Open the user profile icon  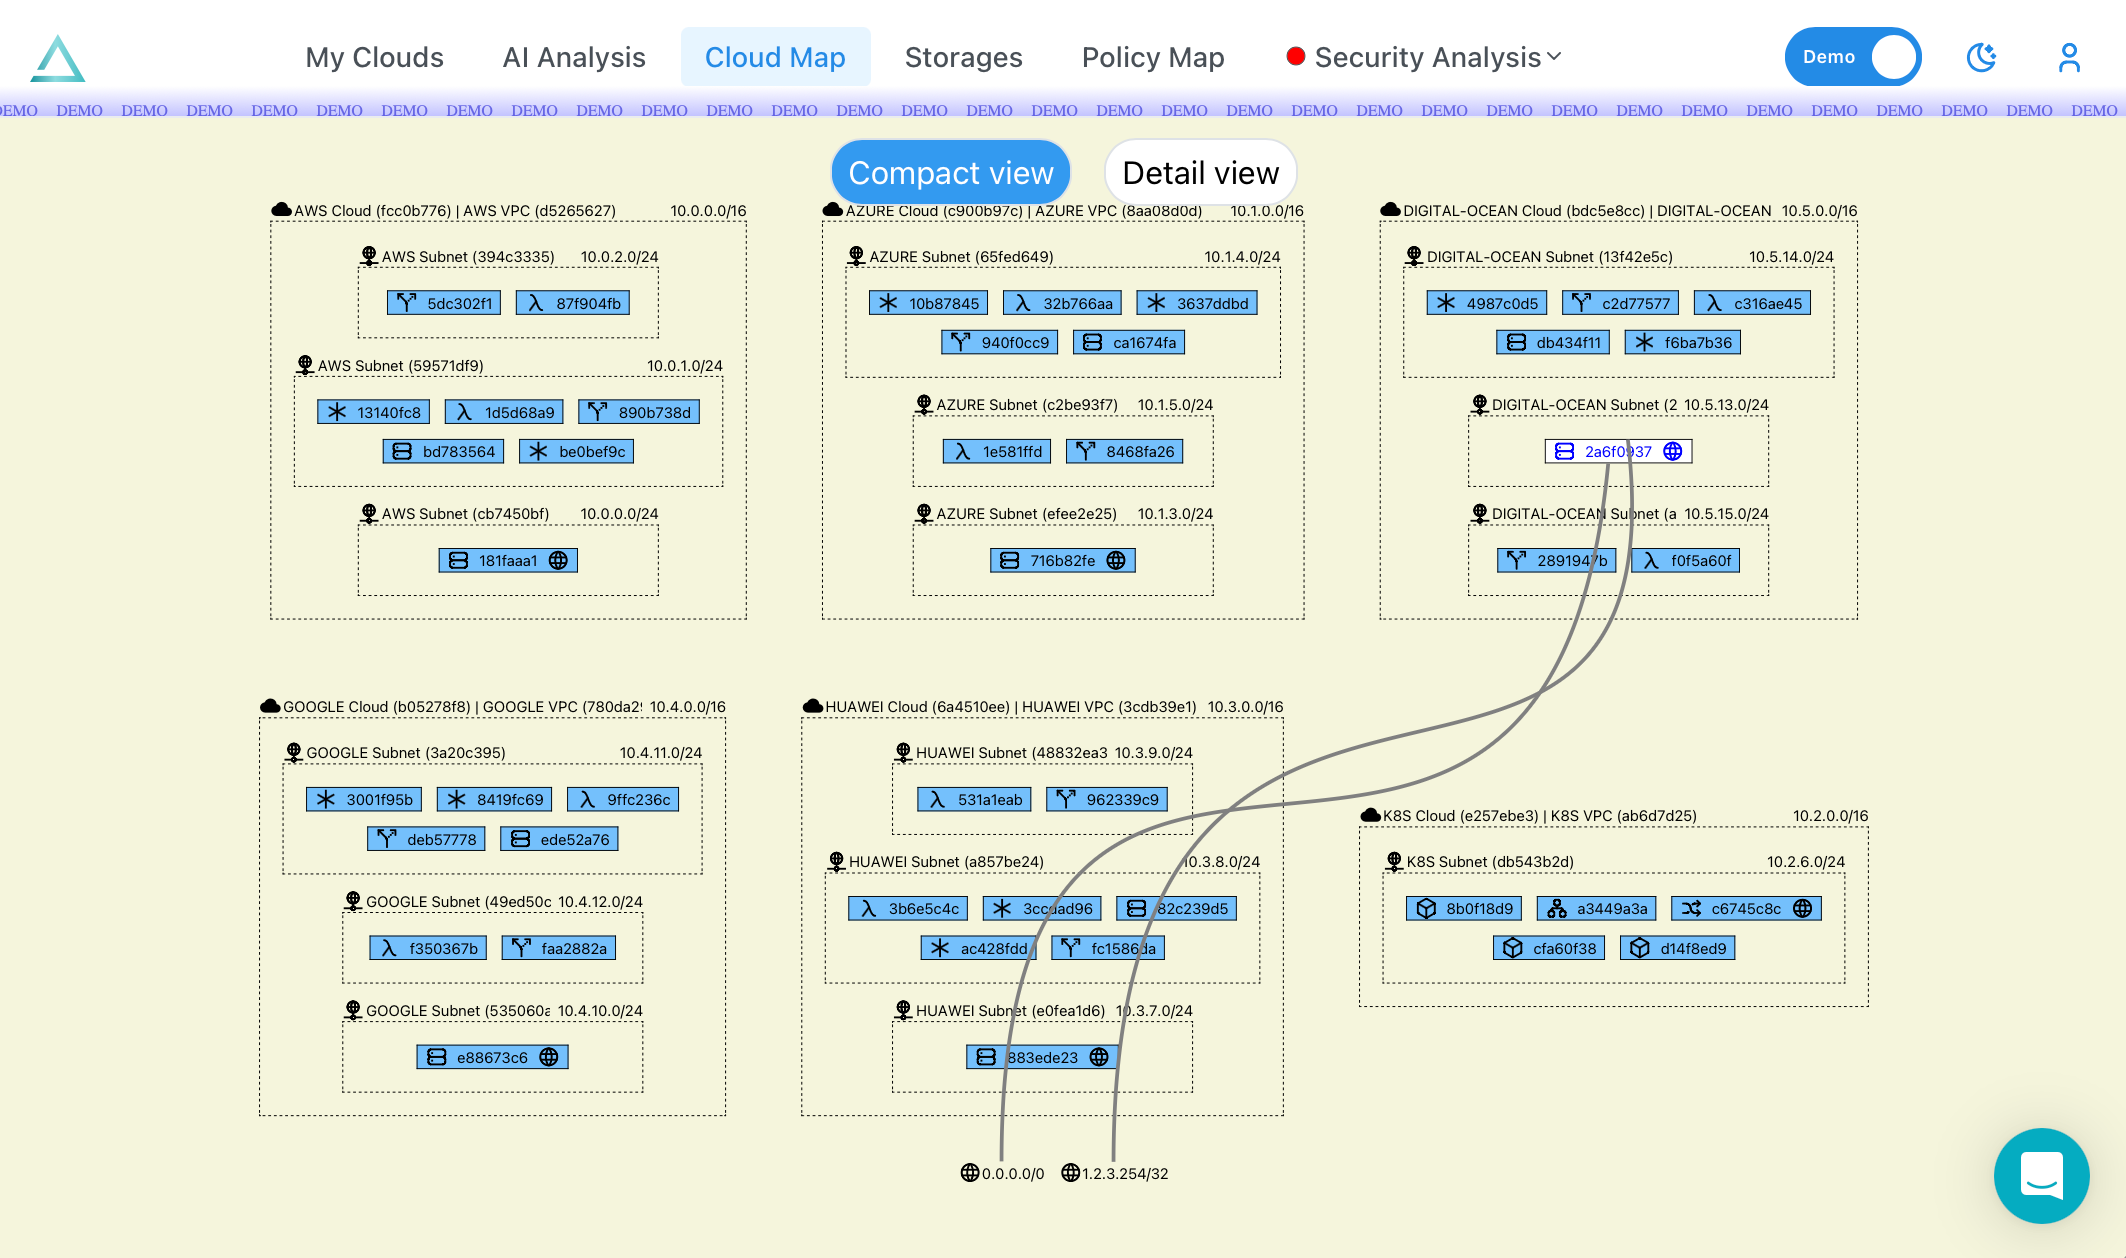pyautogui.click(x=2069, y=57)
